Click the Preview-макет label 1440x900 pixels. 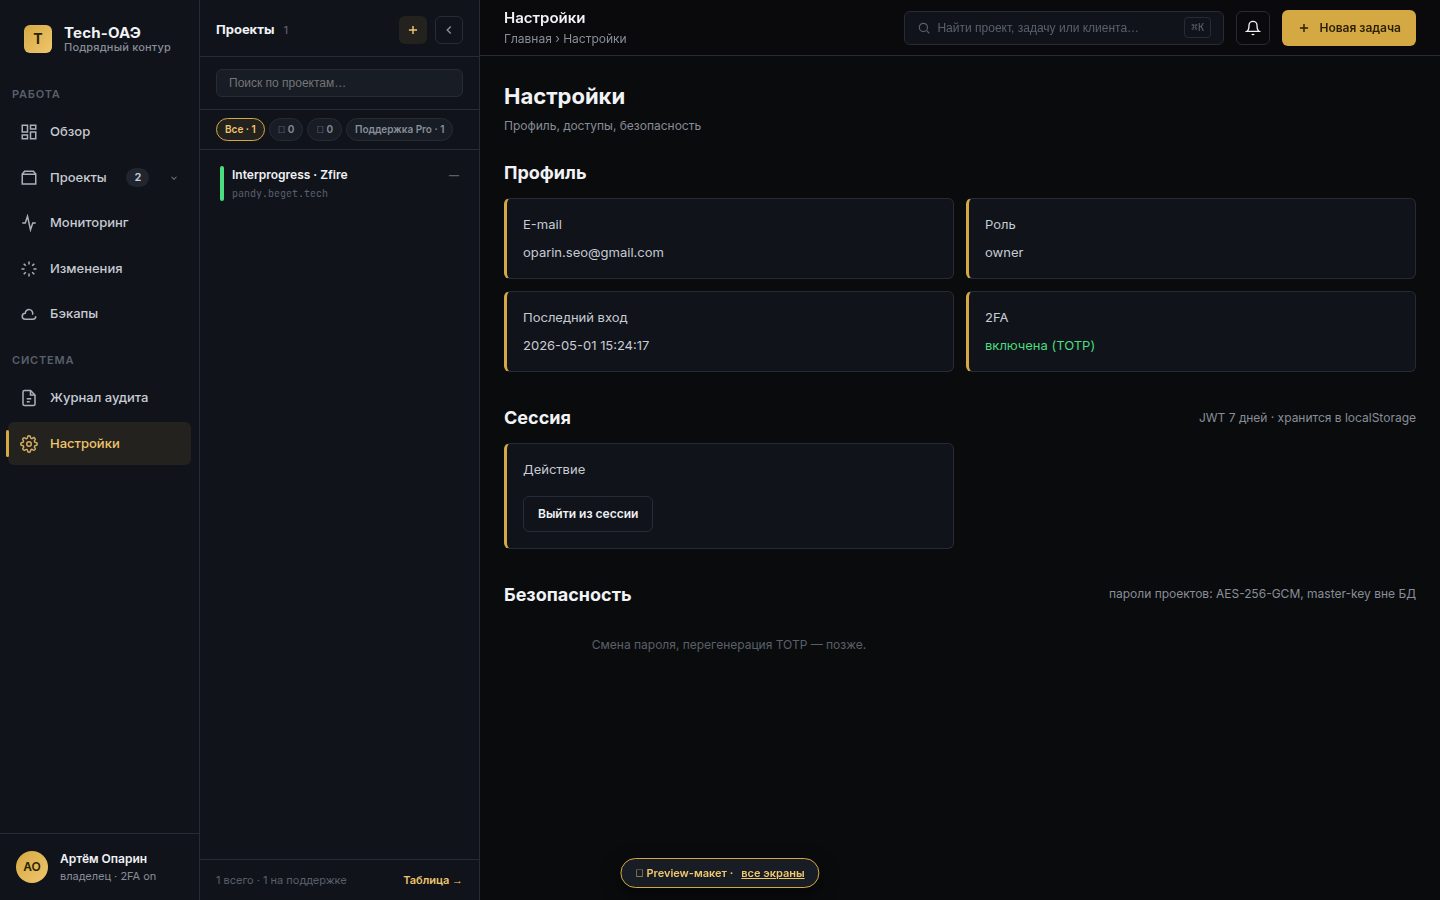pyautogui.click(x=686, y=873)
